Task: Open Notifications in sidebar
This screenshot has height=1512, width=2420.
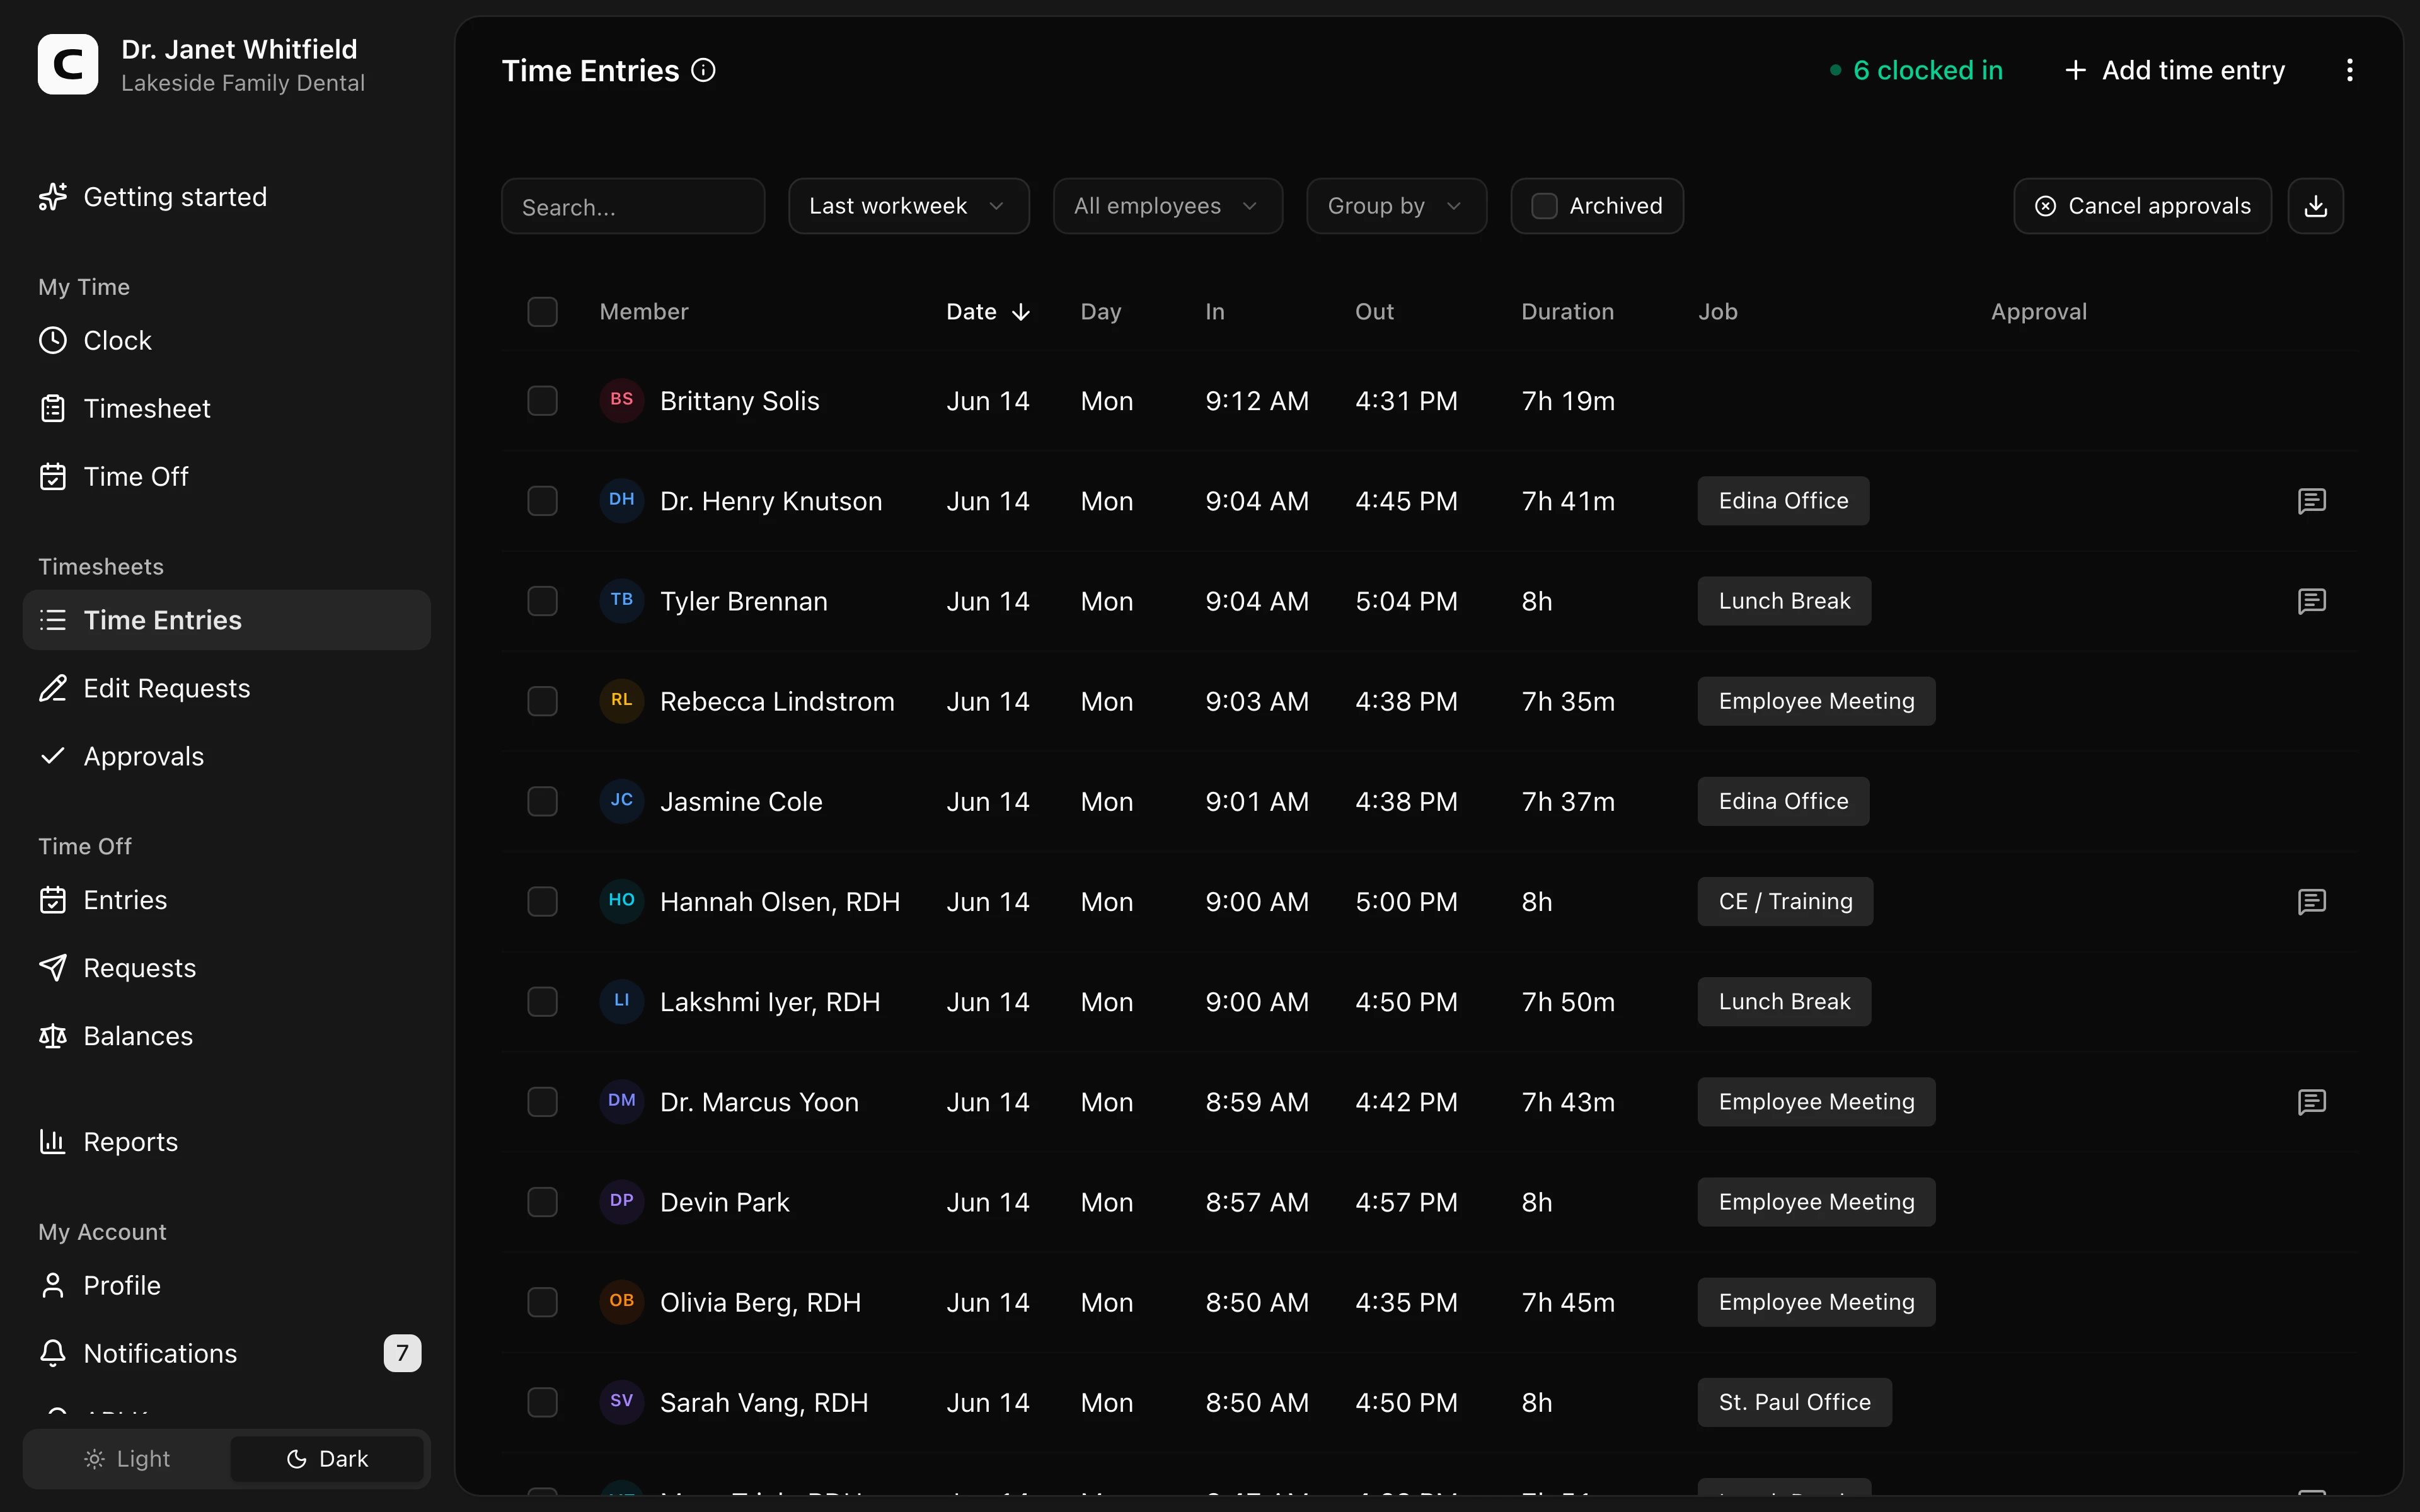Action: click(x=226, y=1353)
